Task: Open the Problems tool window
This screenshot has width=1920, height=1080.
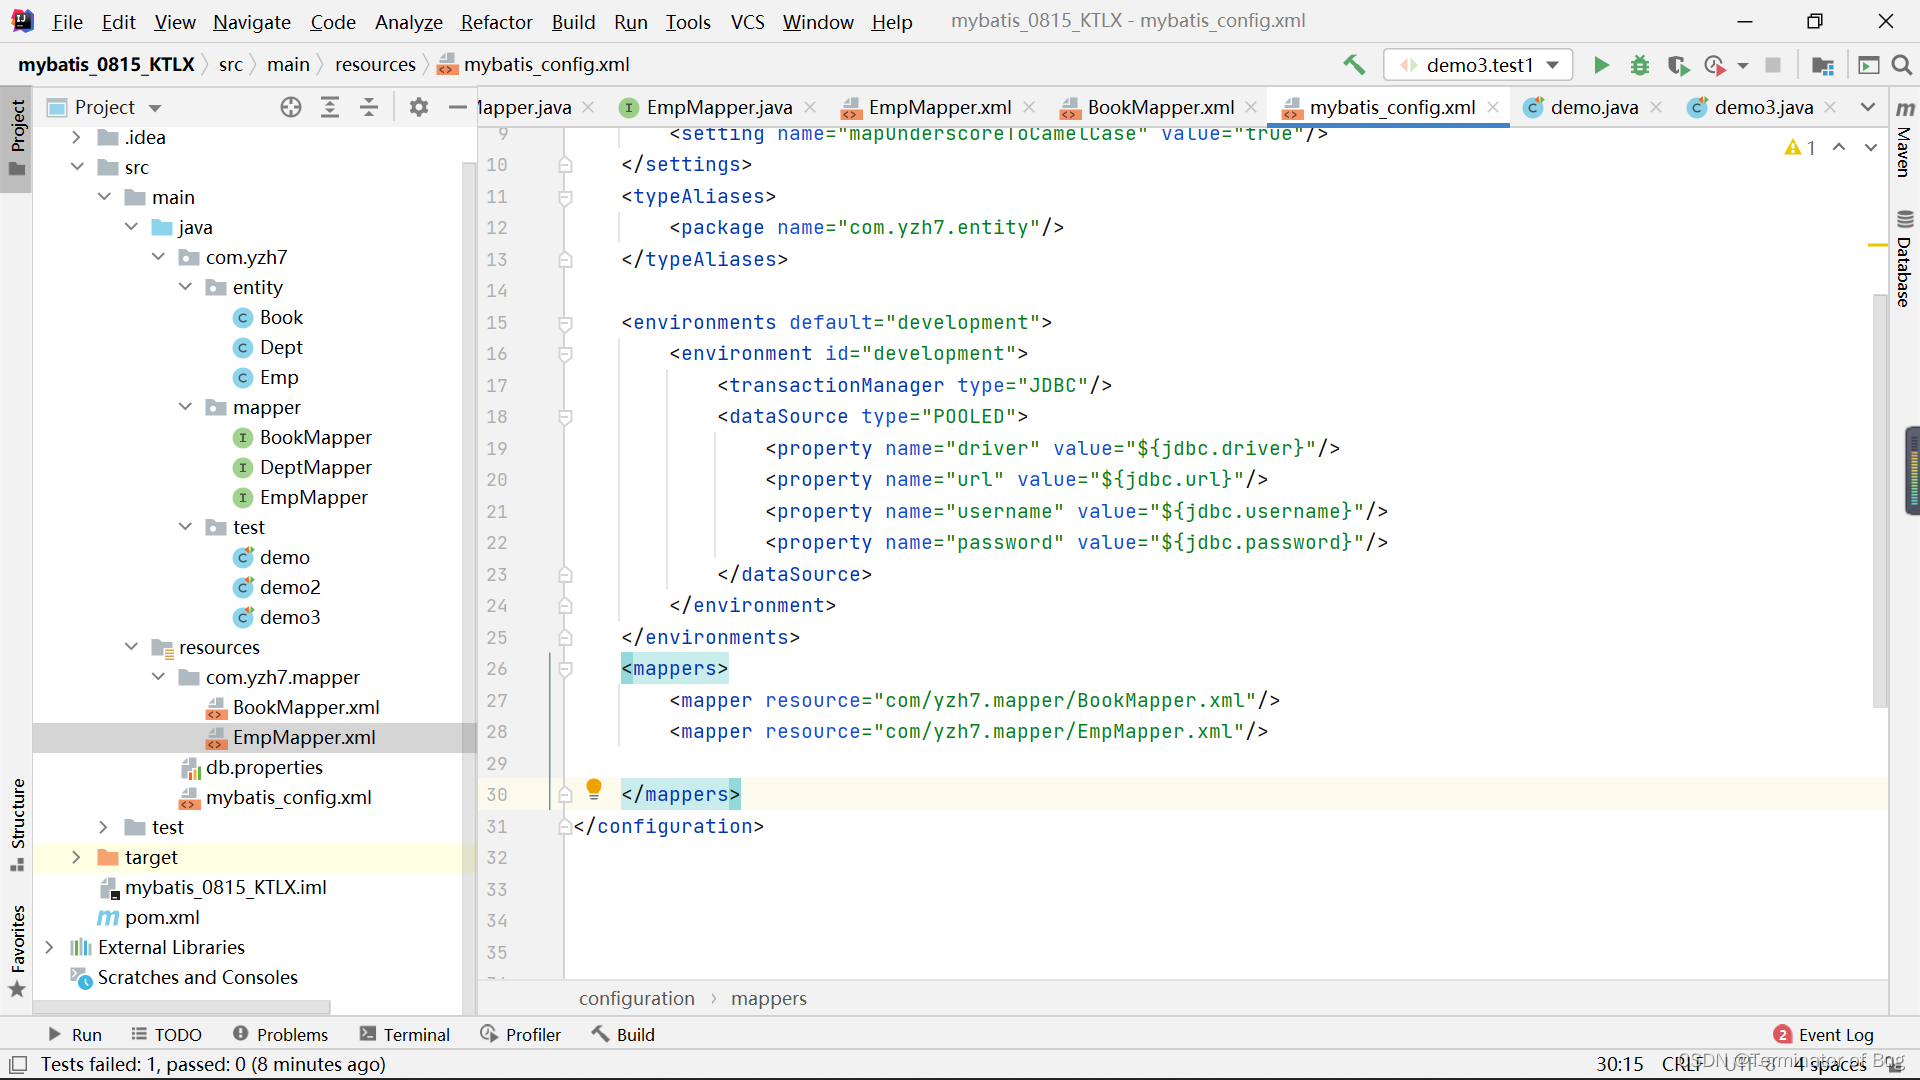Action: [280, 1035]
